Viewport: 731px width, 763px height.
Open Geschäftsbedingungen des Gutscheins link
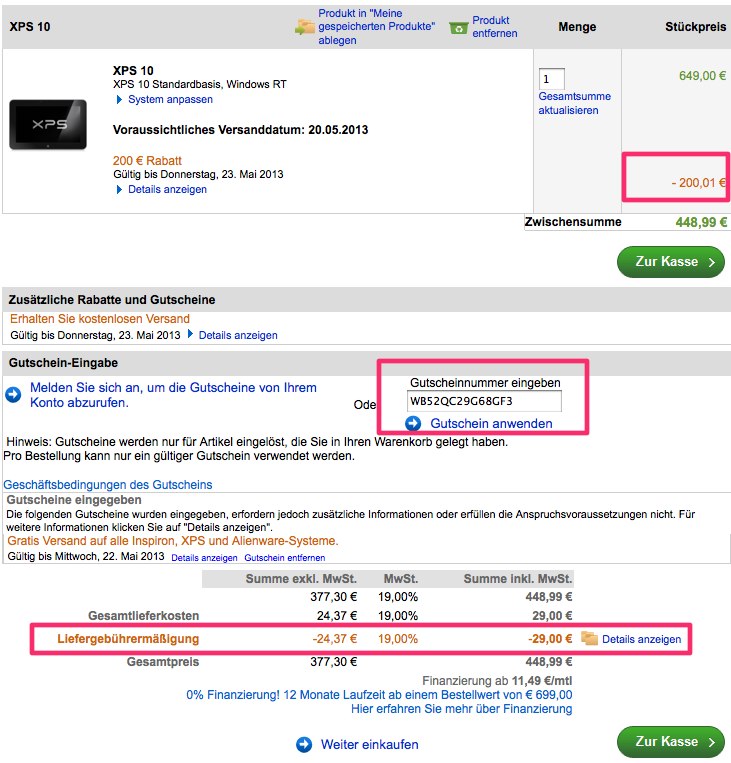point(108,485)
